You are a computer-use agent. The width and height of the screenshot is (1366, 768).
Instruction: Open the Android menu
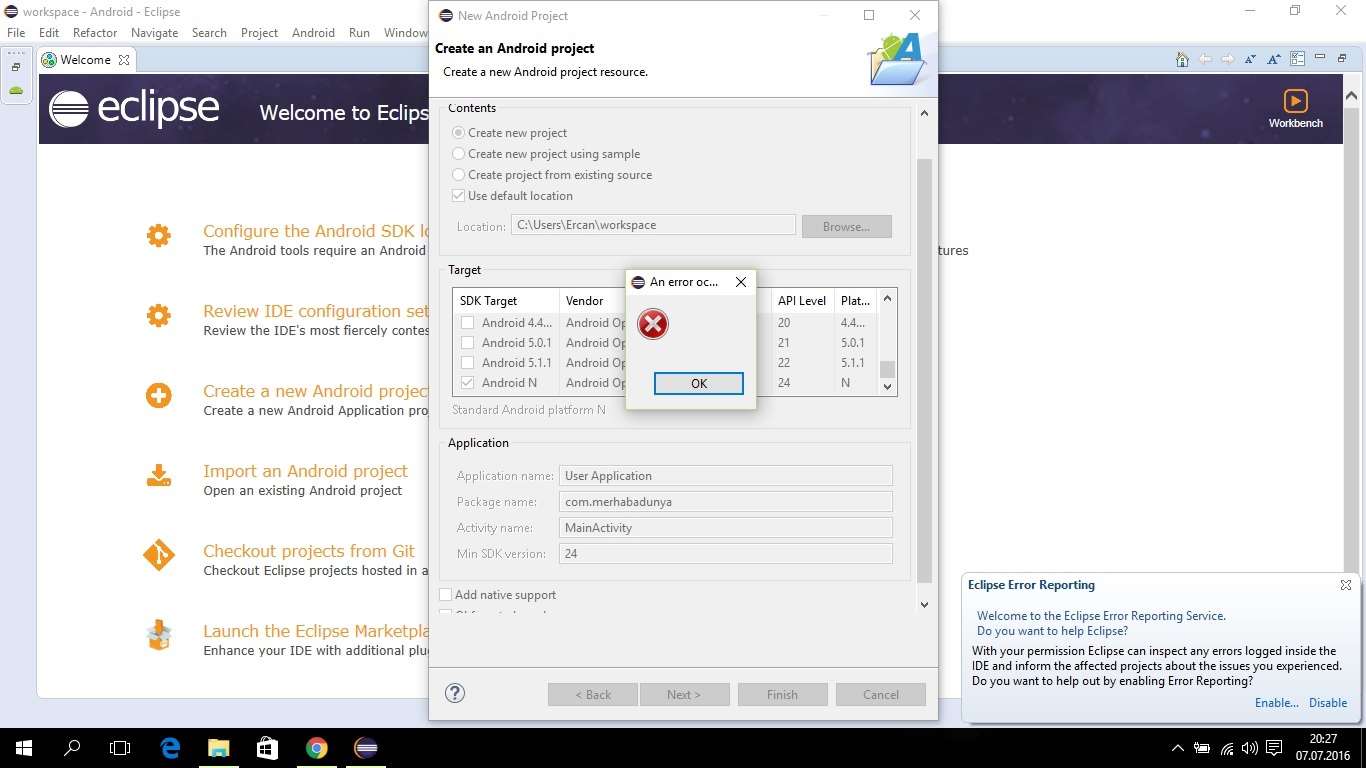(x=313, y=33)
